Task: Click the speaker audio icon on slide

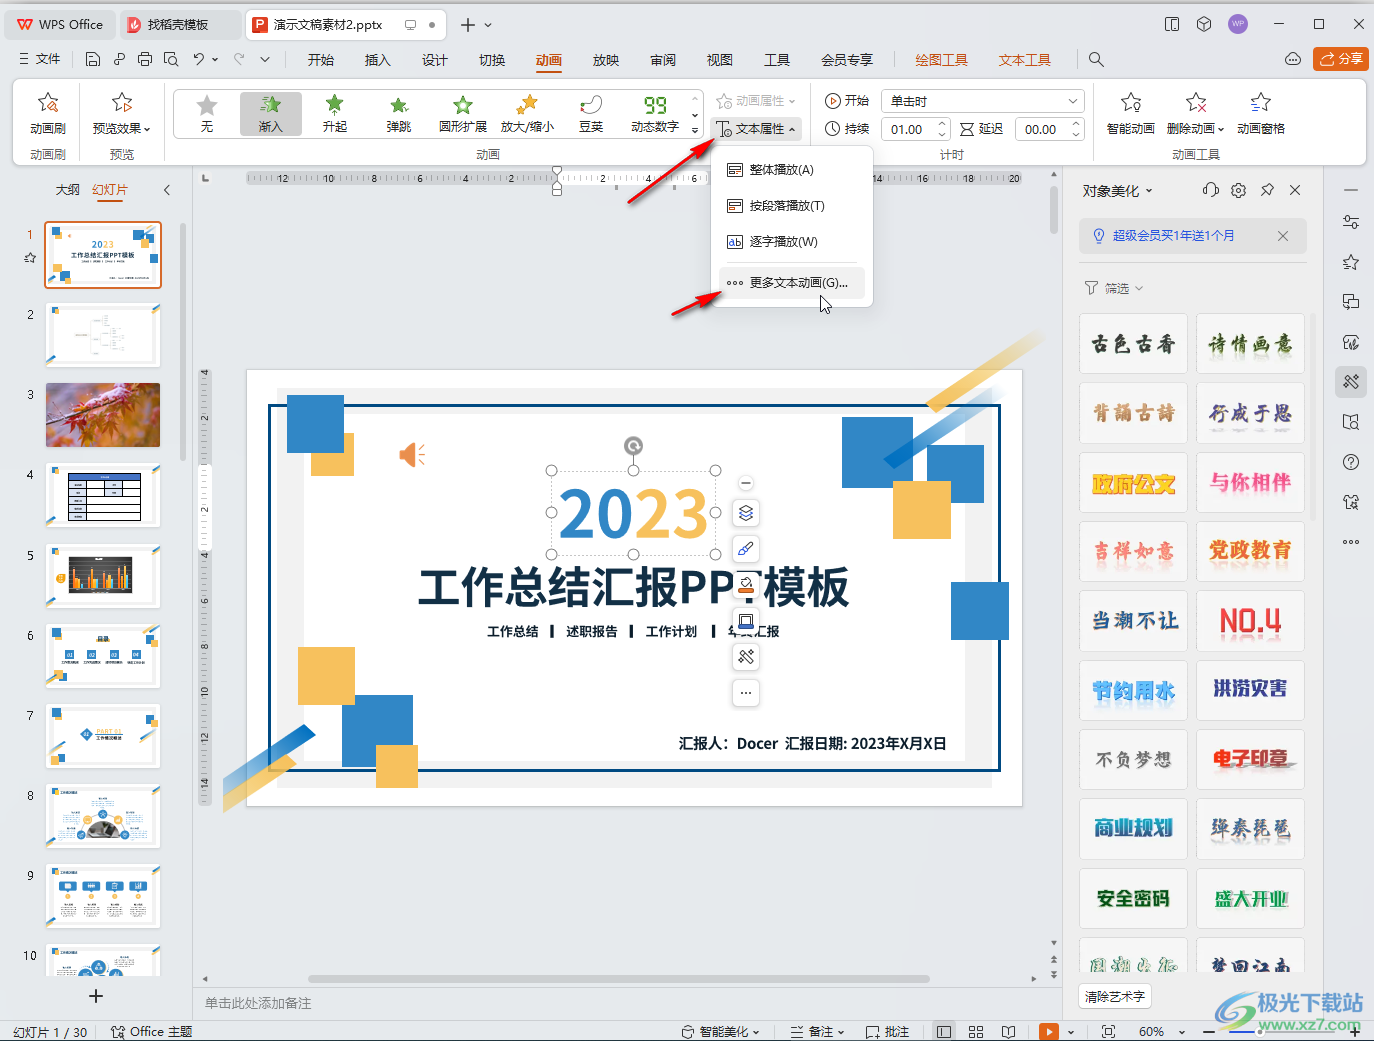Action: (x=412, y=455)
